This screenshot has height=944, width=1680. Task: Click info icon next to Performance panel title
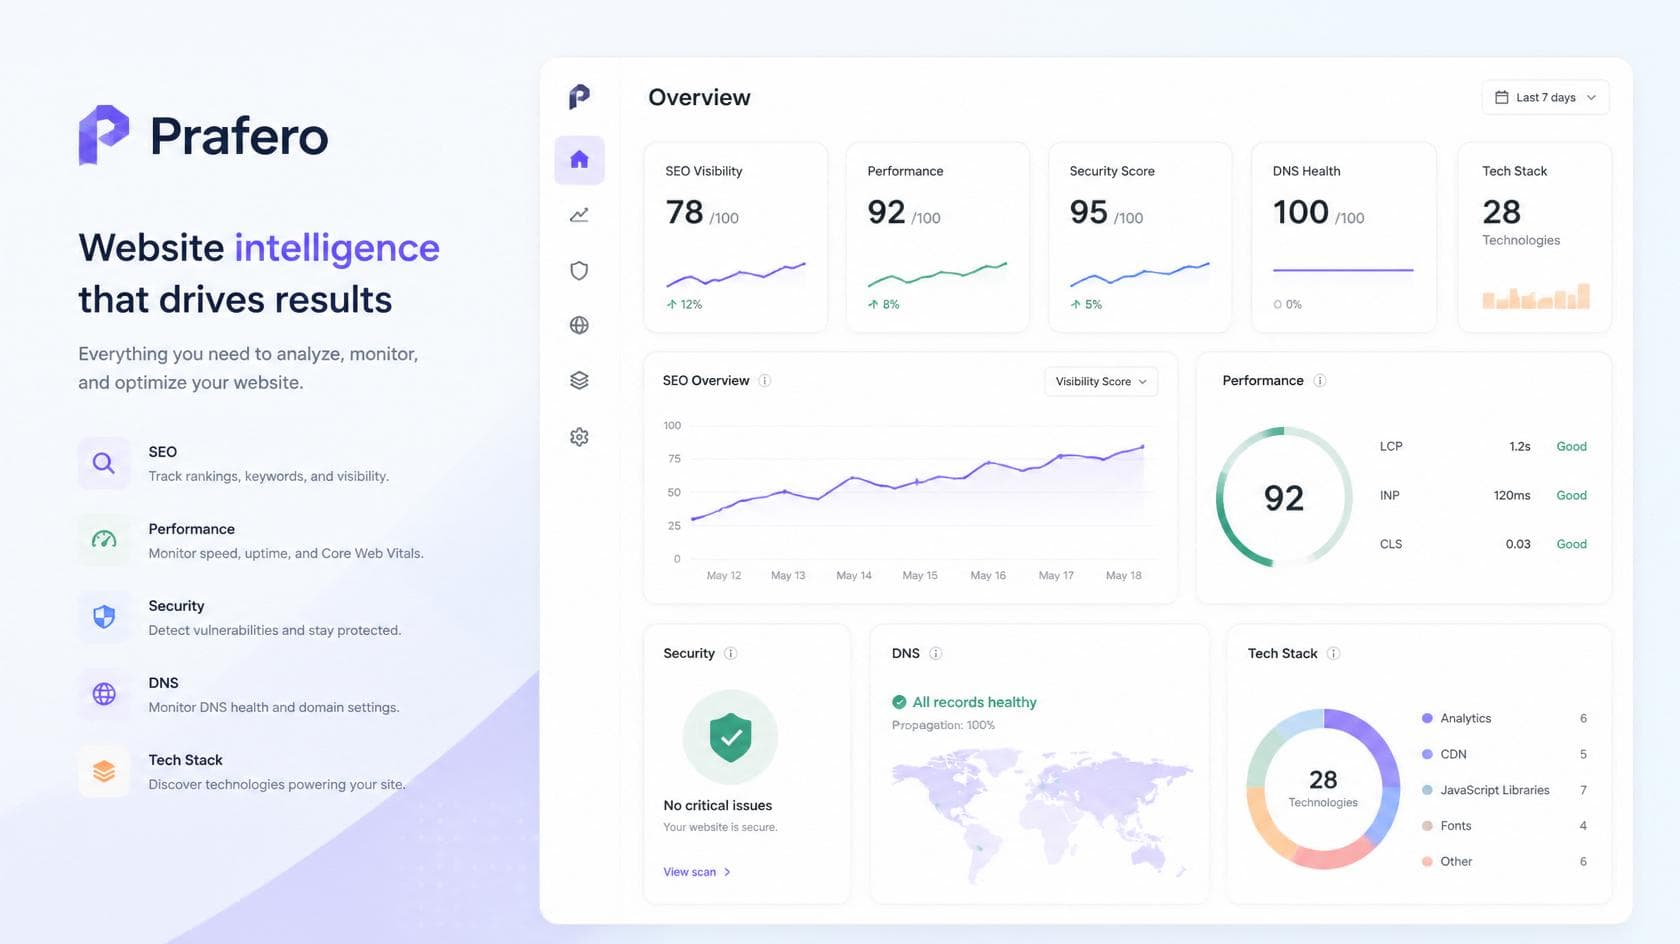click(x=1320, y=381)
